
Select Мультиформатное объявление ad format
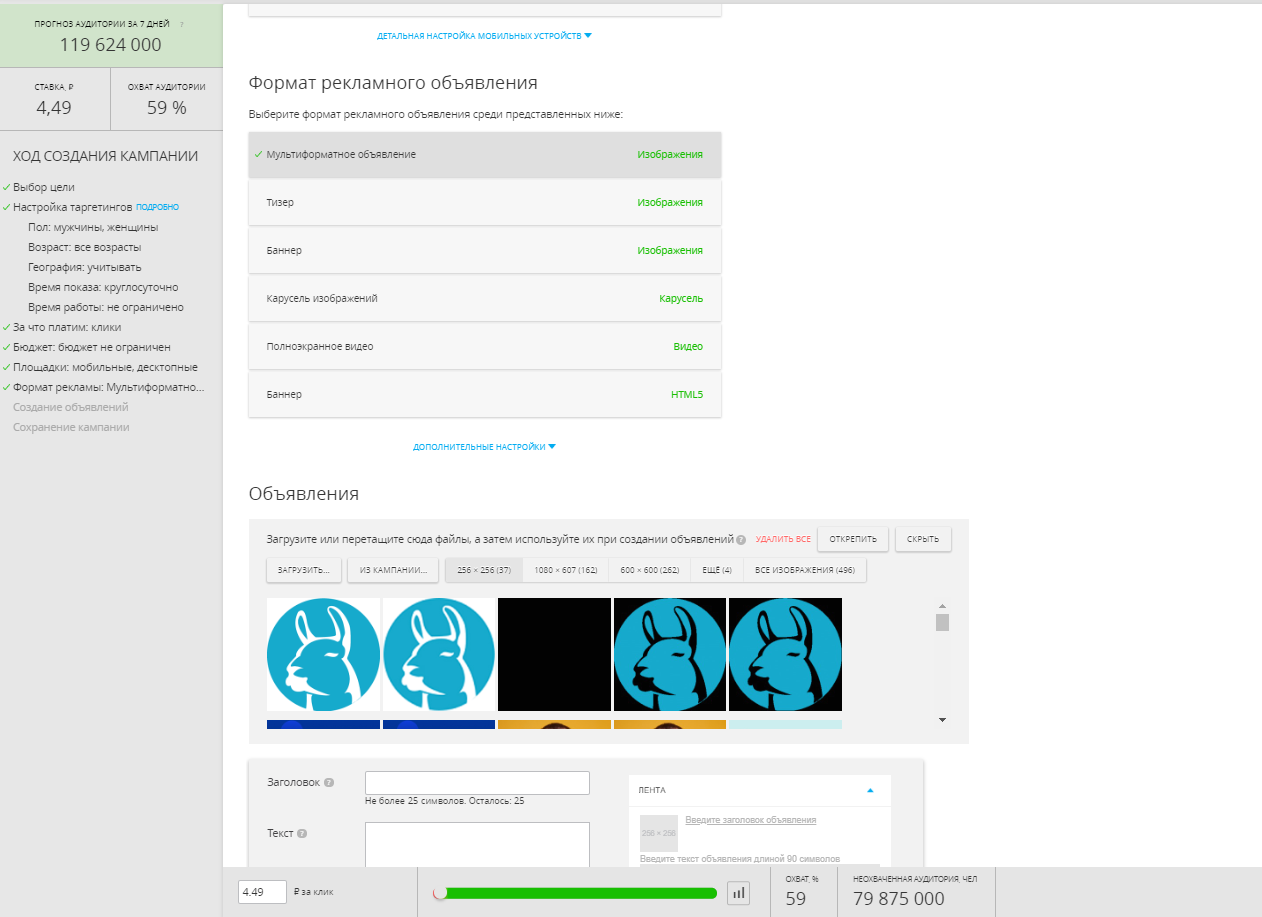484,155
